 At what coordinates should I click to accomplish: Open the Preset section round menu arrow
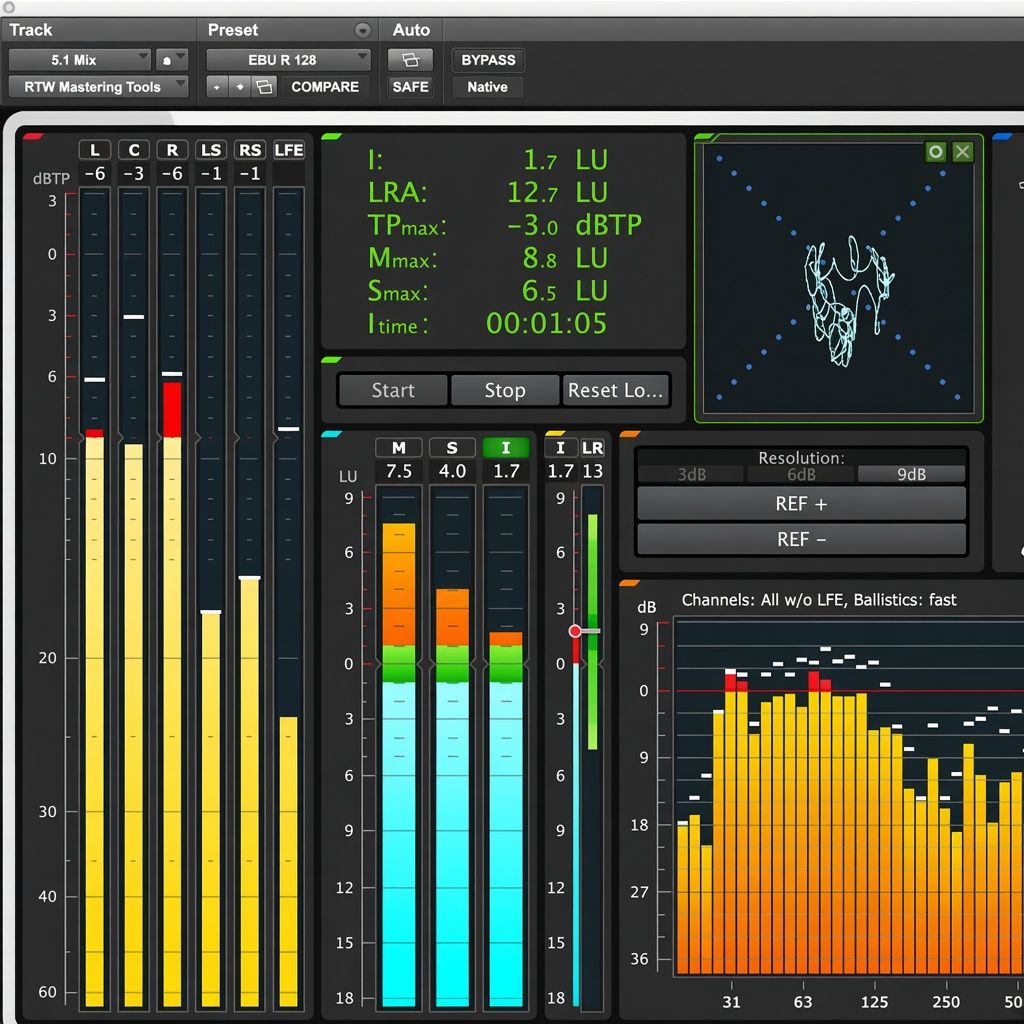[362, 30]
